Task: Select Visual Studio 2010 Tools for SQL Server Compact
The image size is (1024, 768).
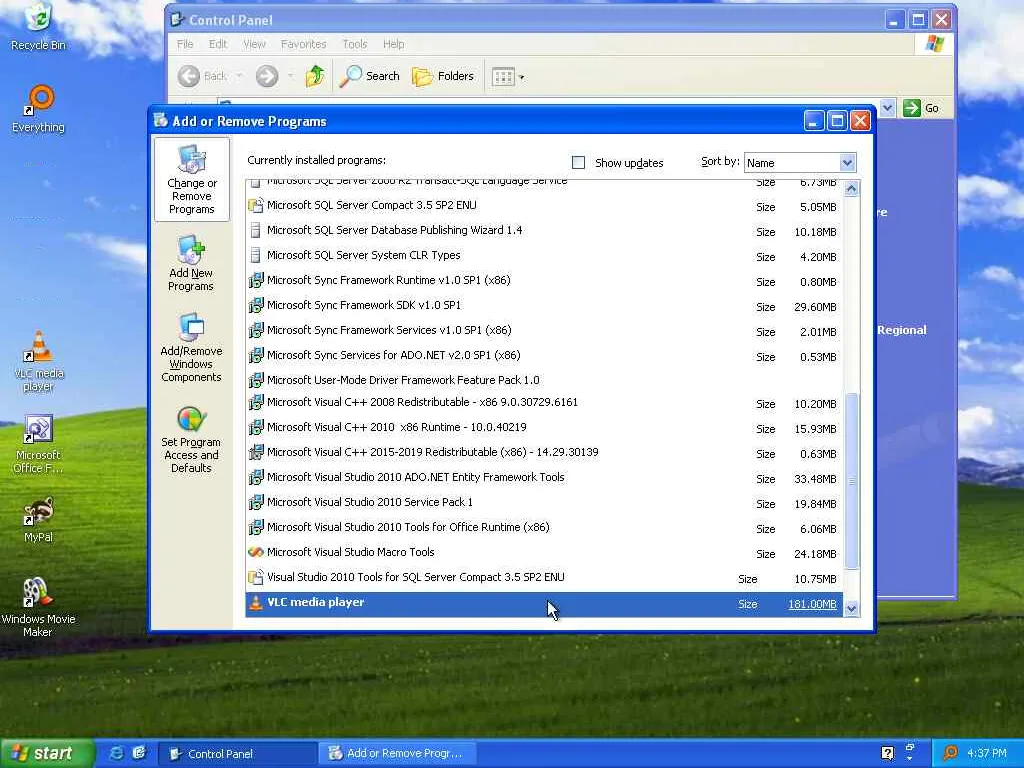Action: click(x=544, y=578)
